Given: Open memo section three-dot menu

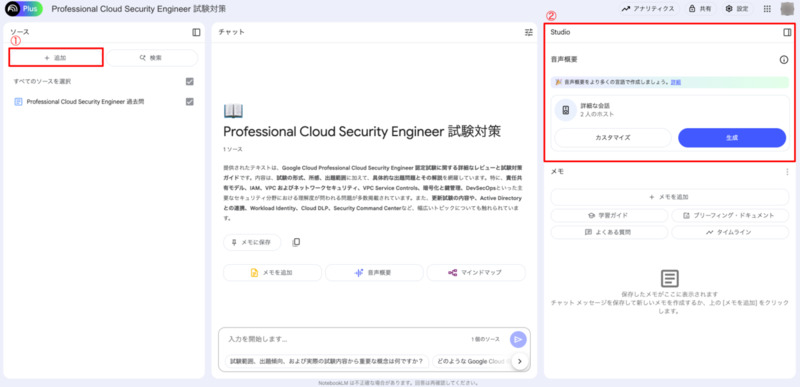Looking at the screenshot, I should (x=787, y=172).
